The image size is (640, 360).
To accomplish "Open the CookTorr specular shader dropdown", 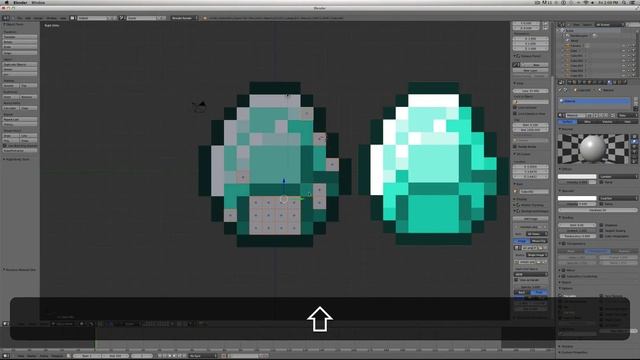I will [x=618, y=198].
